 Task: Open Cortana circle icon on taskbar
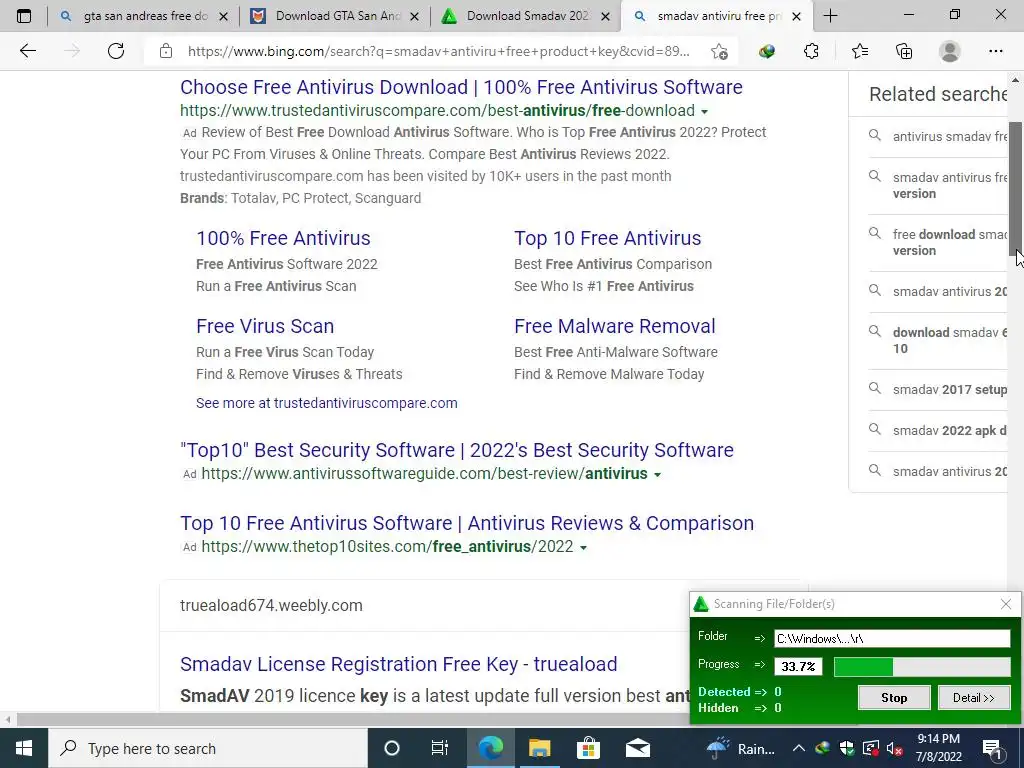point(392,748)
